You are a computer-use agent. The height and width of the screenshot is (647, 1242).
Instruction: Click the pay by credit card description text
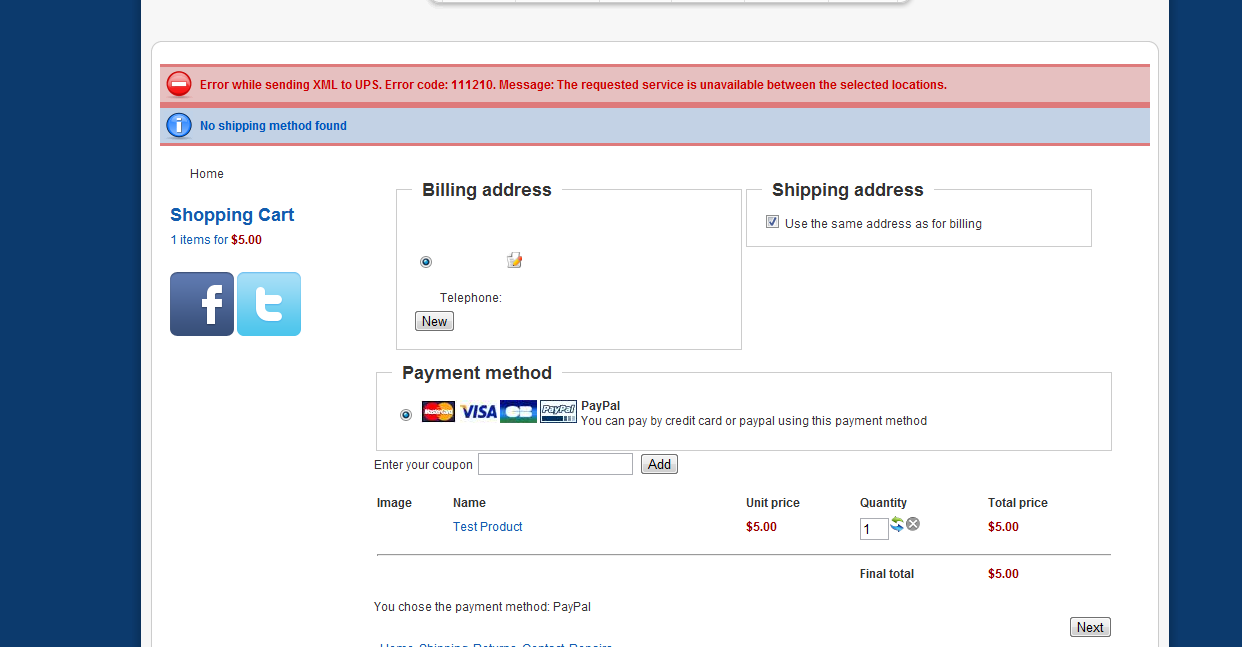coord(754,421)
